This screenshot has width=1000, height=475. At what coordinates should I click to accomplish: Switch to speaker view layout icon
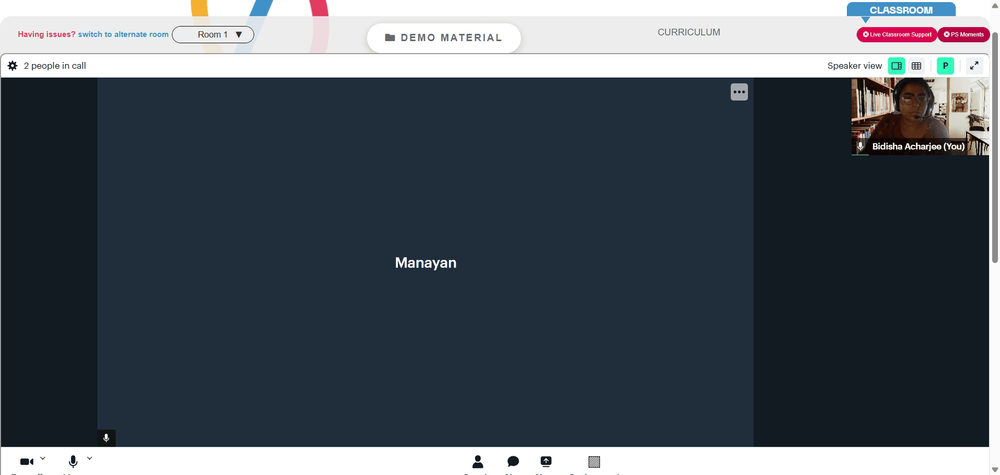click(896, 66)
